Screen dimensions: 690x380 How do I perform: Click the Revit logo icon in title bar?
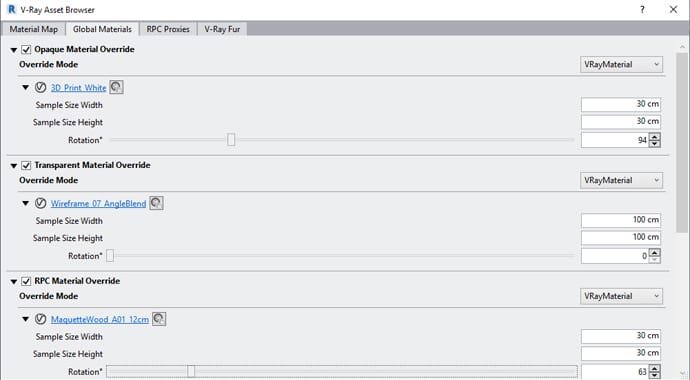coord(12,9)
